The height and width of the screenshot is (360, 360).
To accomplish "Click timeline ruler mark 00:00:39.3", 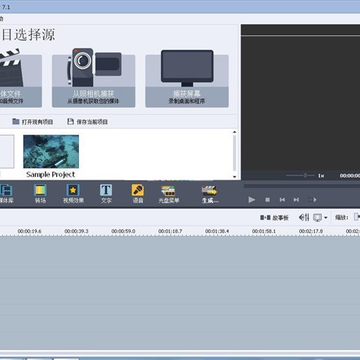I will [76, 231].
